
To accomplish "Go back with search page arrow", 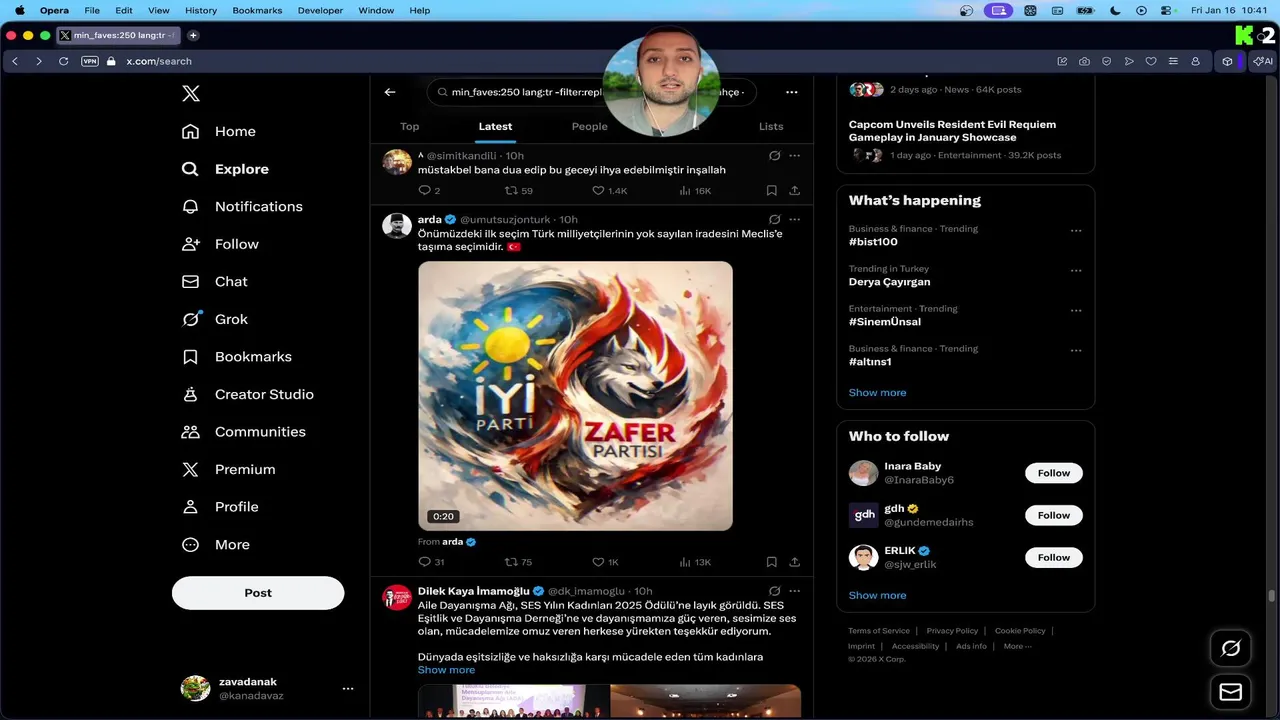I will (x=390, y=92).
